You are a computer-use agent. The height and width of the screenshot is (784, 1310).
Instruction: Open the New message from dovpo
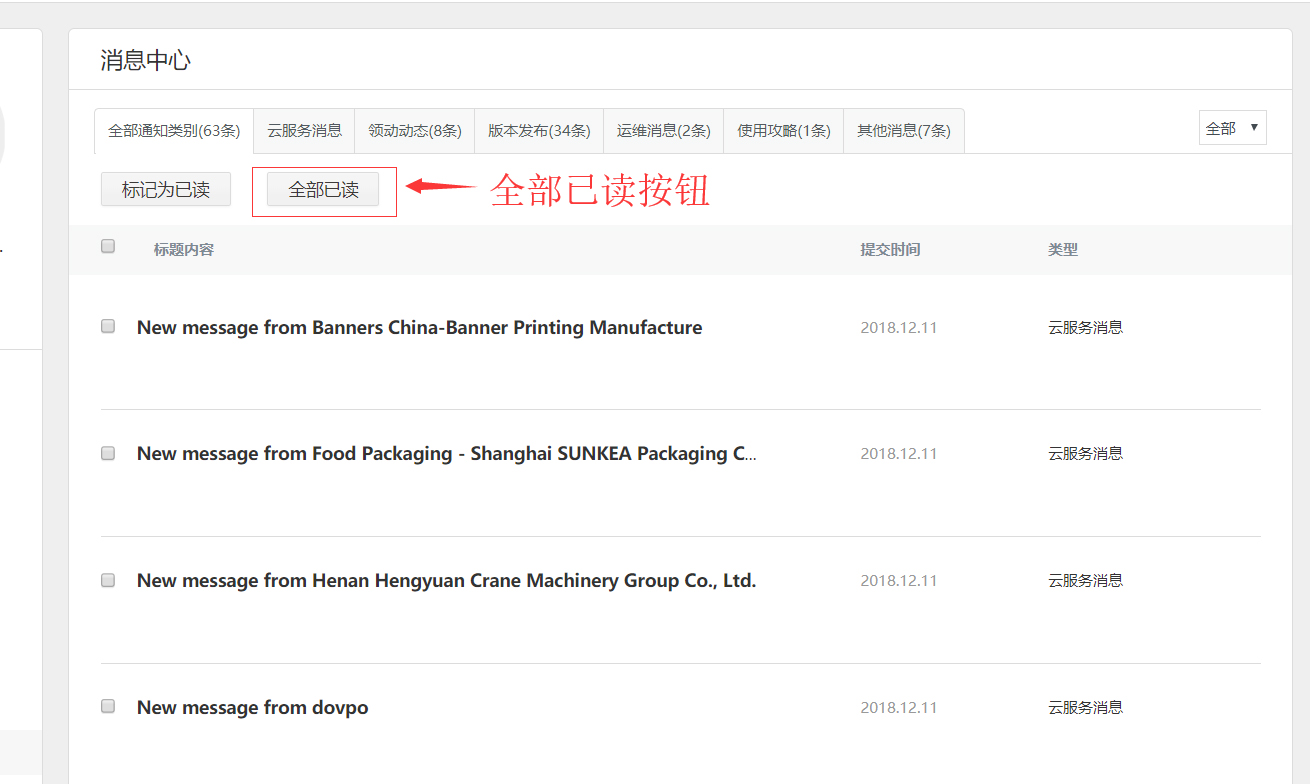point(252,708)
